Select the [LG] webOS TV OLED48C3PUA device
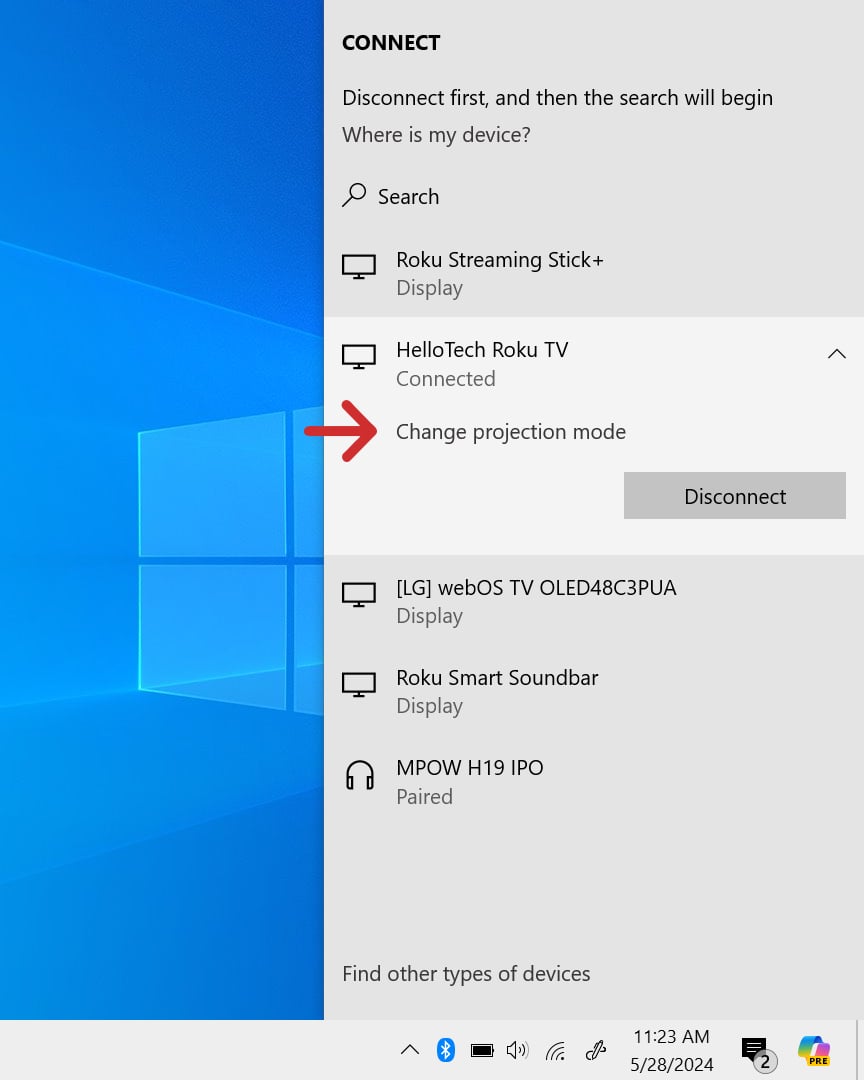Screen dimensions: 864x1080 [536, 600]
